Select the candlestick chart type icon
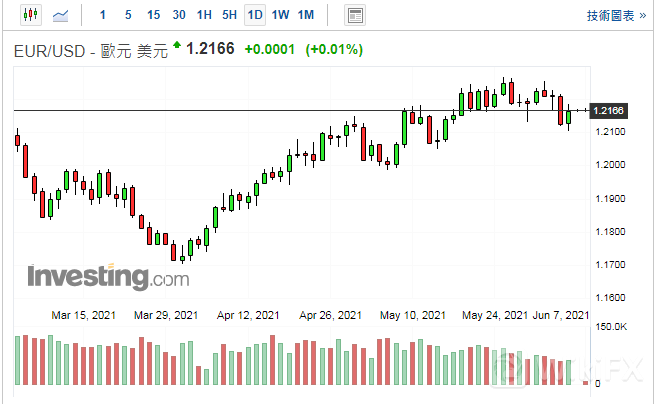This screenshot has height=404, width=654. coord(30,15)
